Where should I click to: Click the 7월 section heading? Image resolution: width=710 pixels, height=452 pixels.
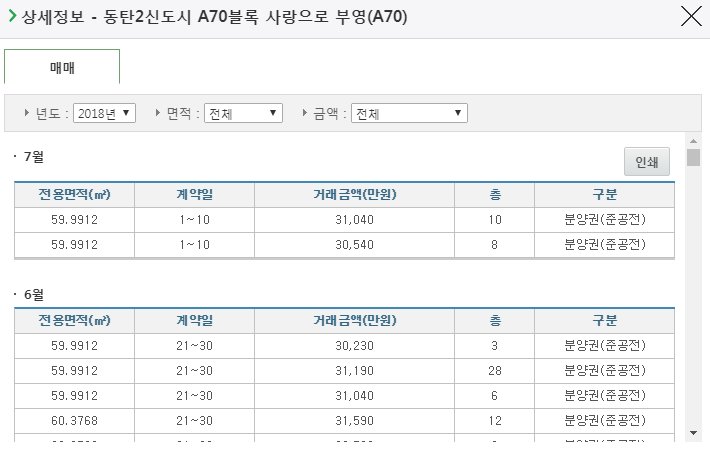[34, 157]
